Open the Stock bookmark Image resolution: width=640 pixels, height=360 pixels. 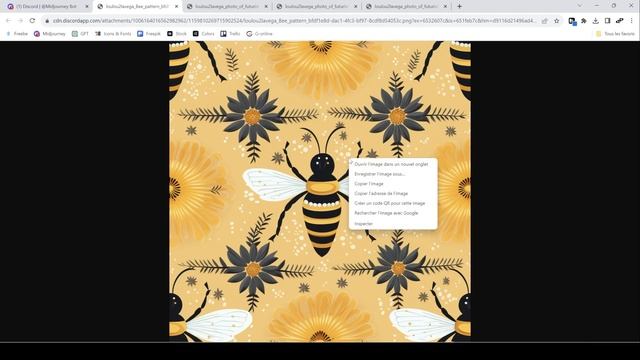pos(177,34)
